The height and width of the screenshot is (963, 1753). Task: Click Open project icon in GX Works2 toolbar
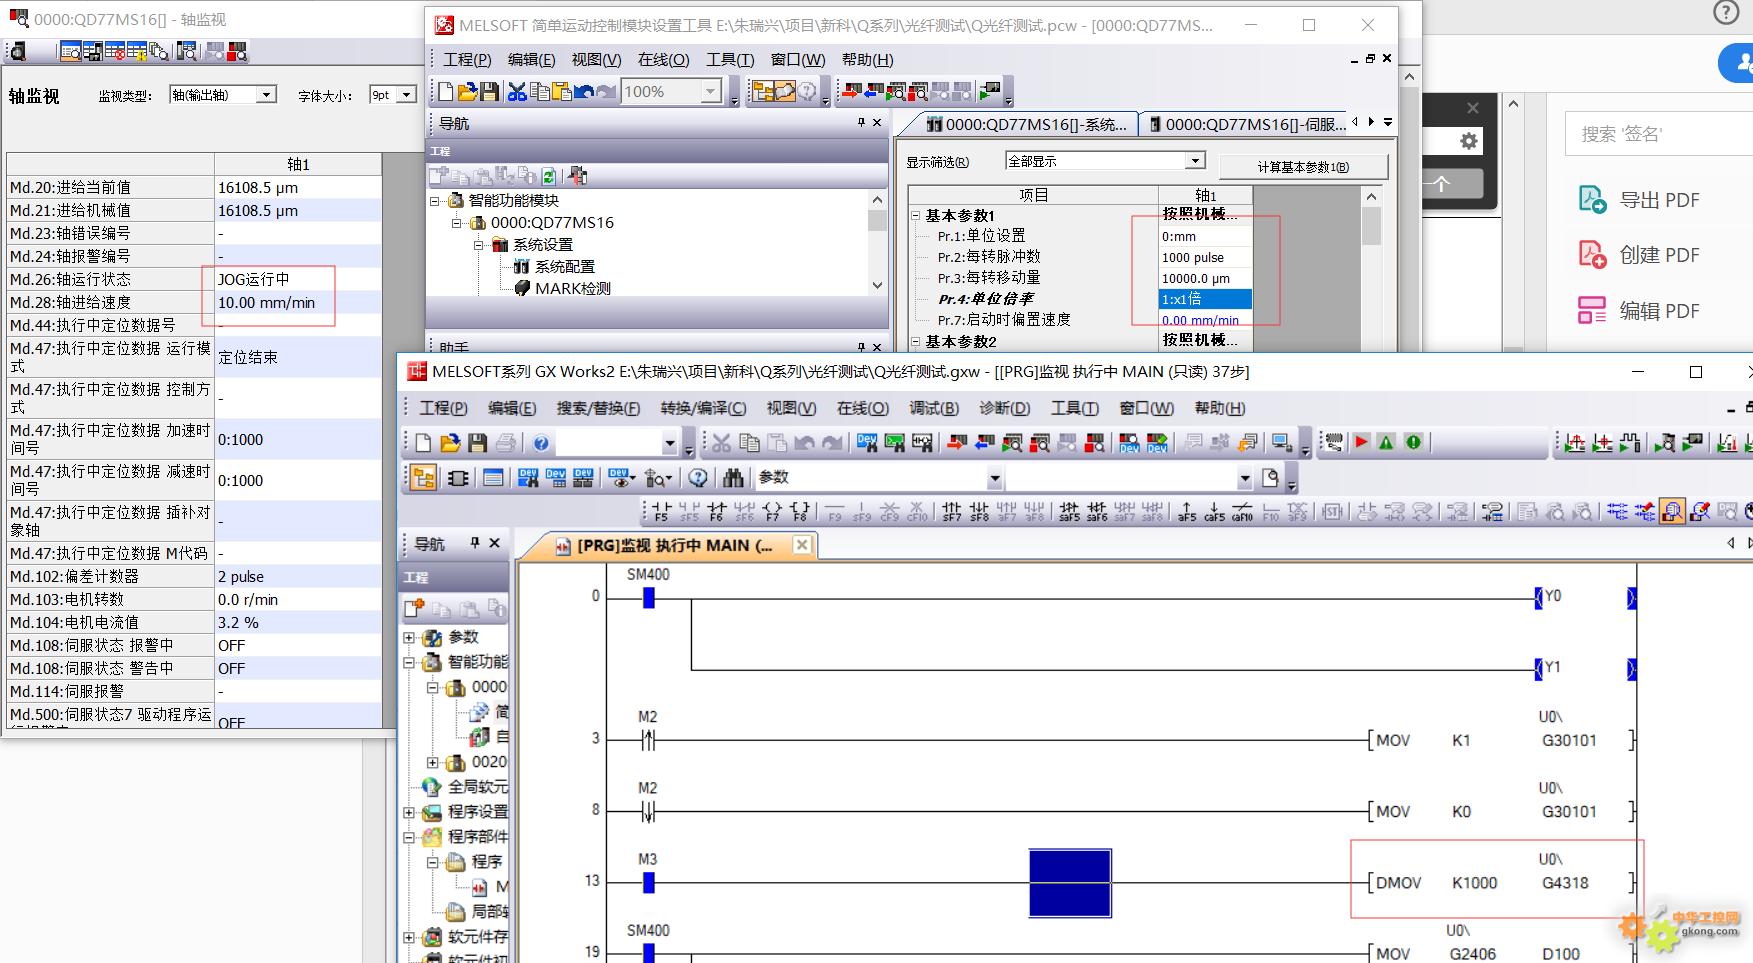(450, 443)
